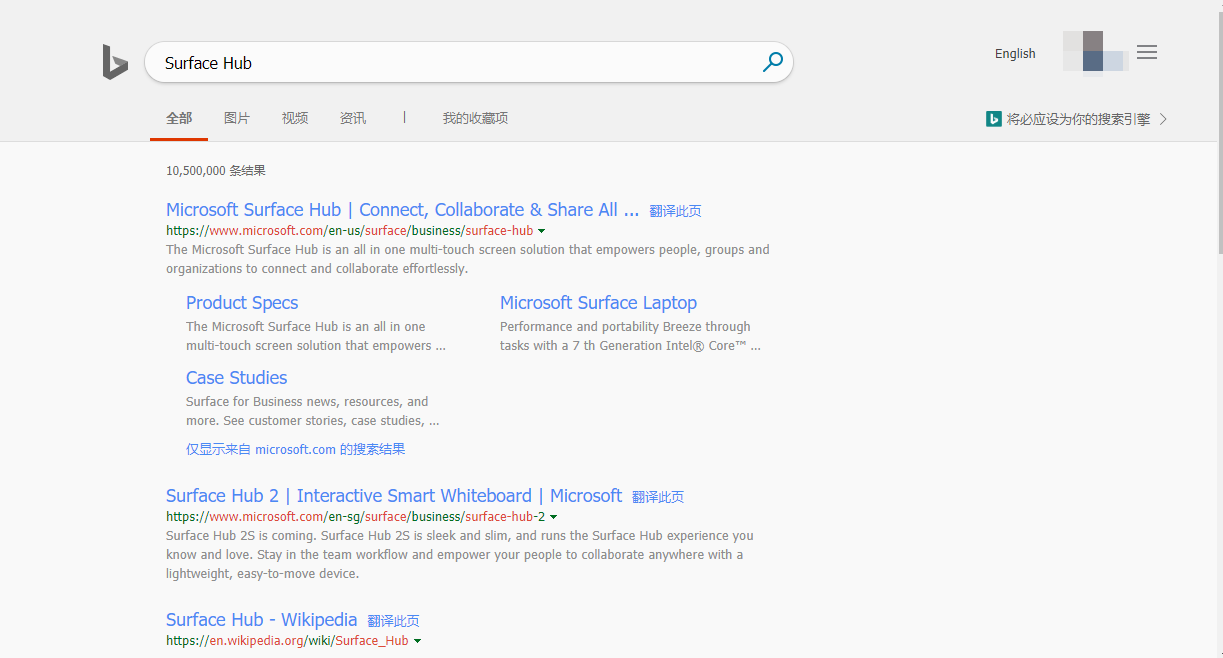Translate the Wikipedia result page
Image resolution: width=1223 pixels, height=658 pixels.
pos(393,621)
